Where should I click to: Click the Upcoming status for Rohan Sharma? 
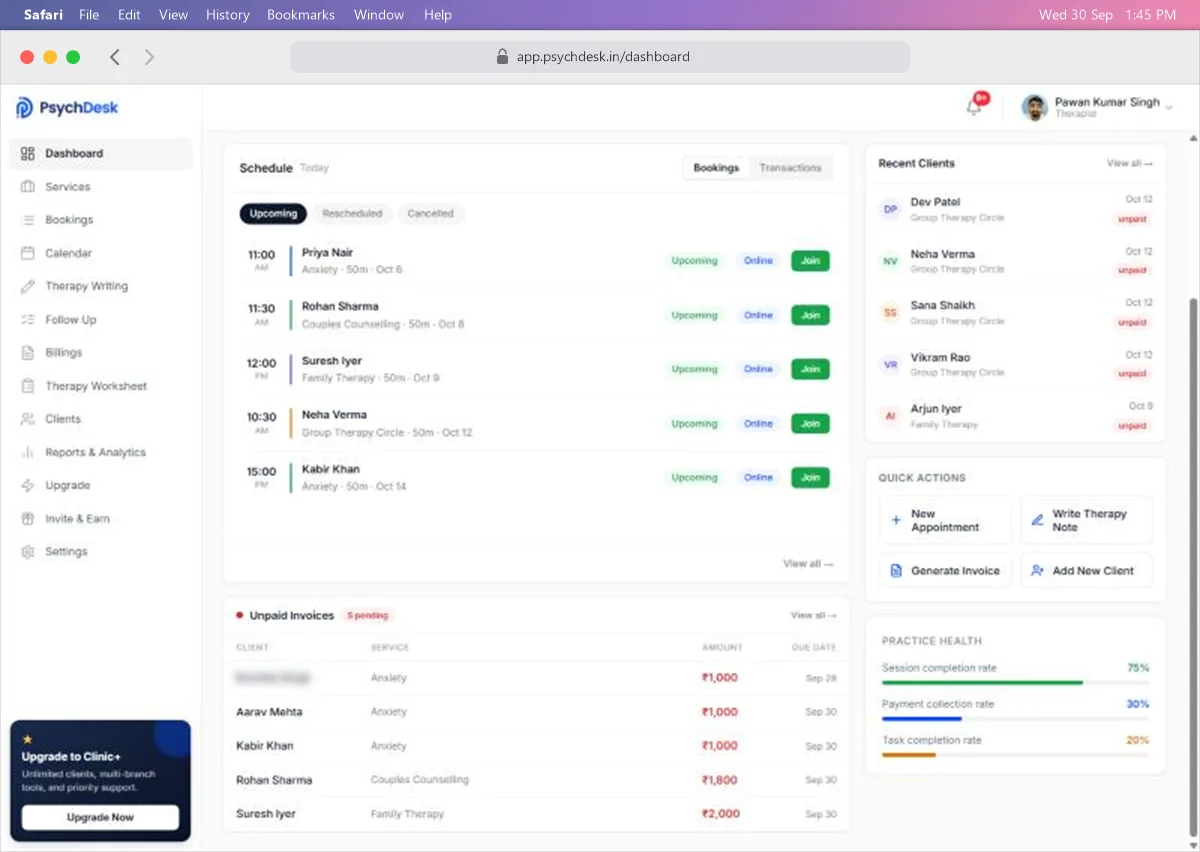pos(694,315)
